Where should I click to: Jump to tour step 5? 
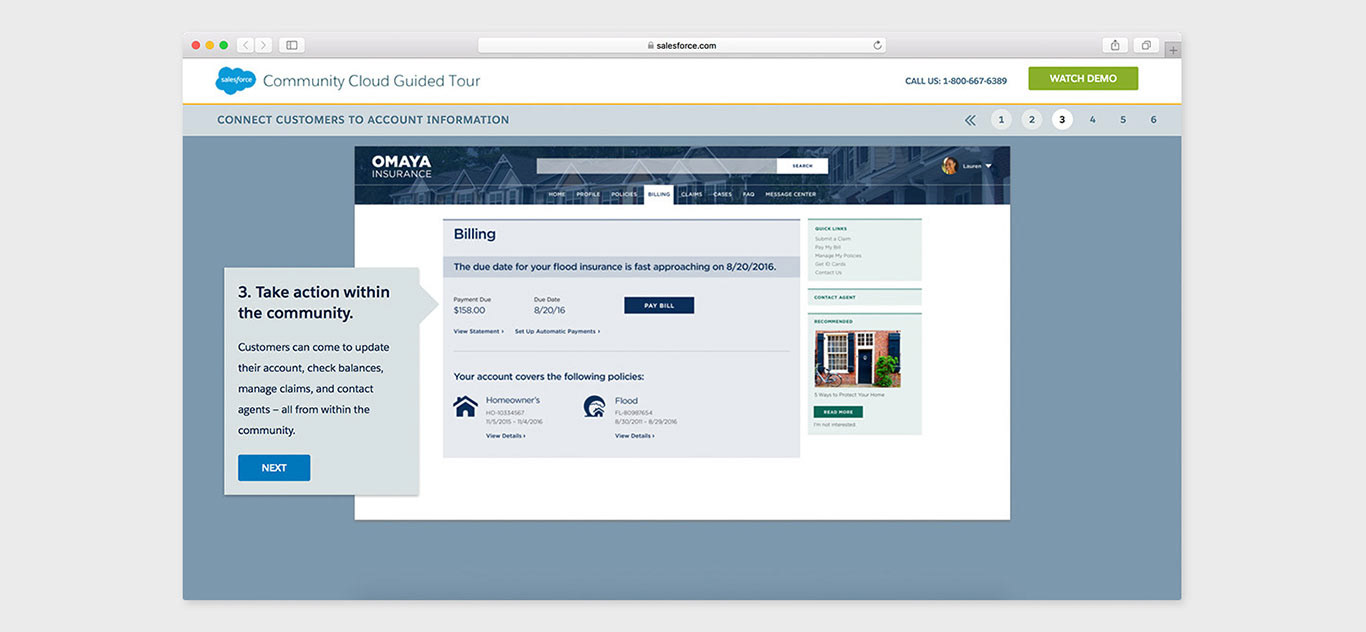pyautogui.click(x=1123, y=120)
